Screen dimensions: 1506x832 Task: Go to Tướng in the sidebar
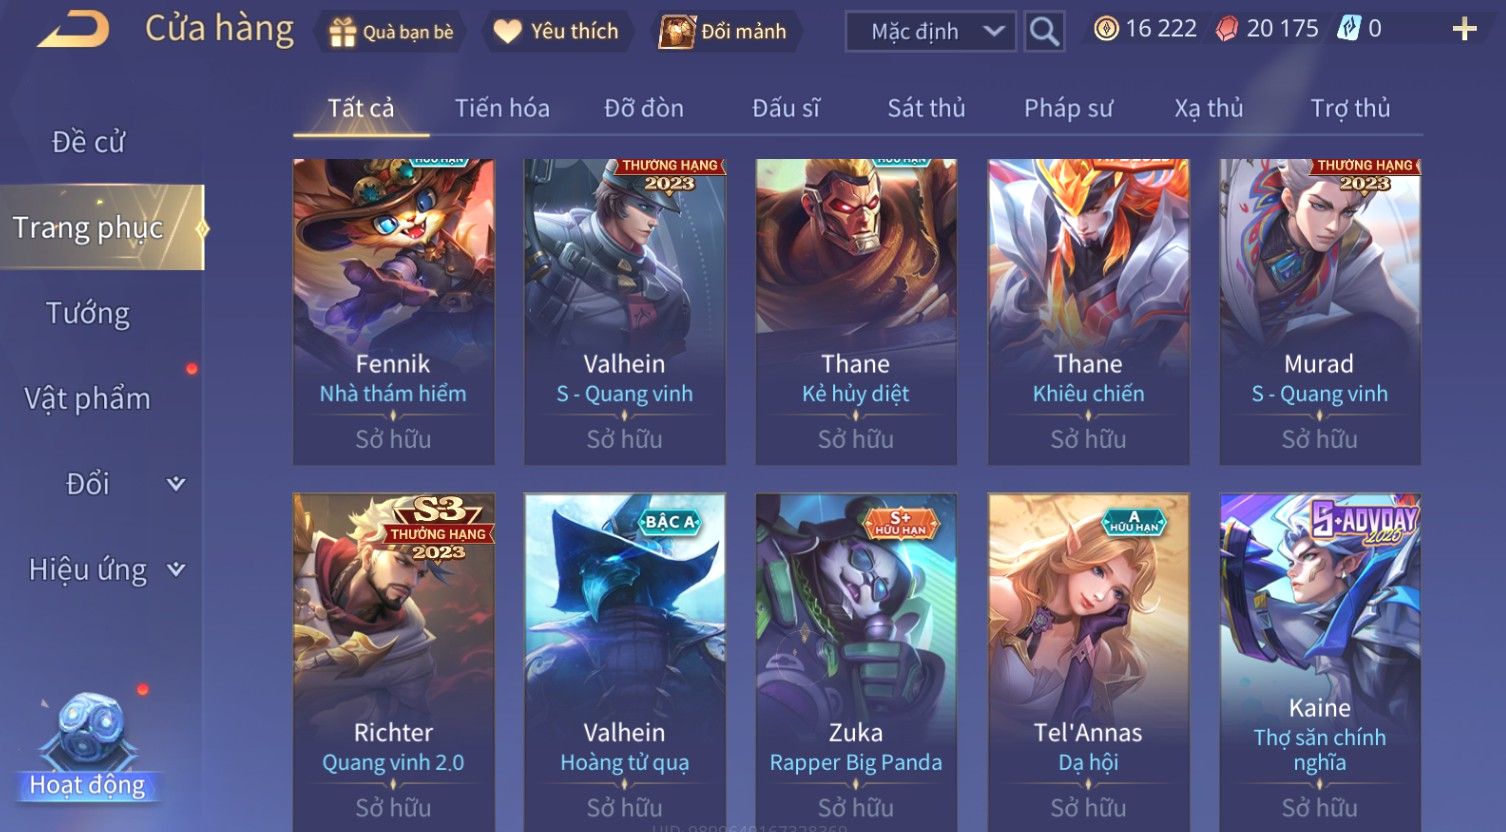pyautogui.click(x=88, y=313)
